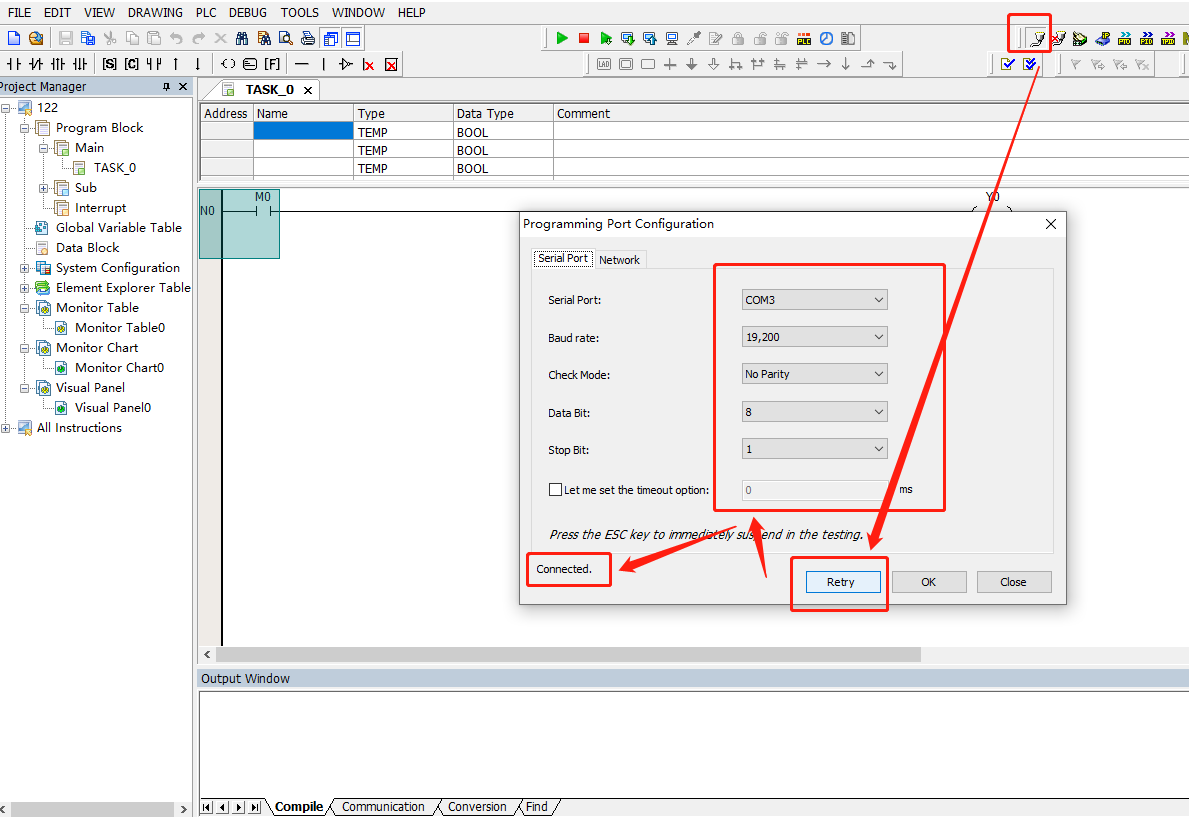1189x817 pixels.
Task: Click the red Stop PLC button
Action: (584, 38)
